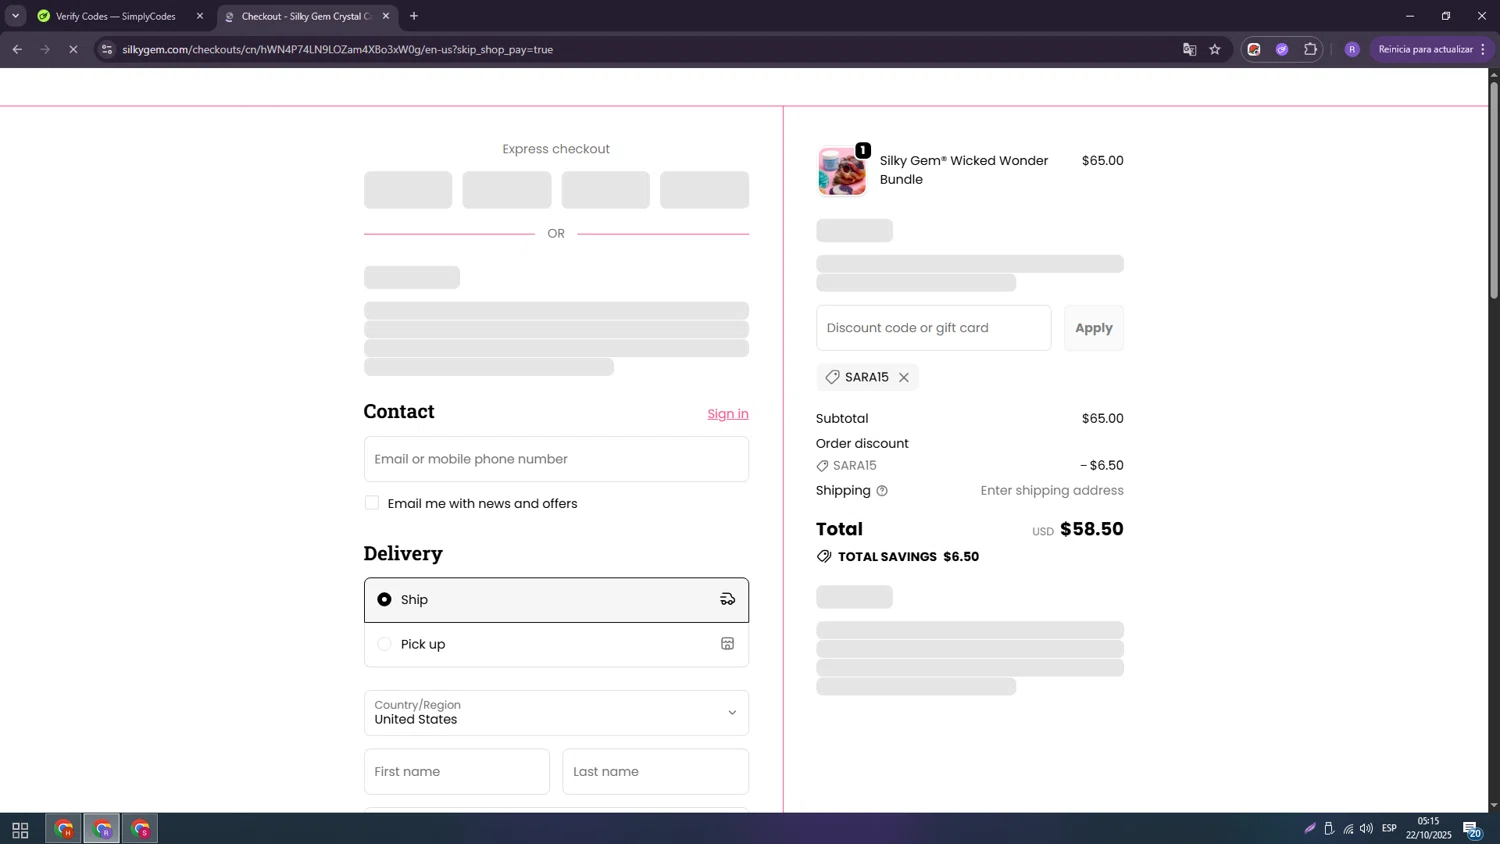
Task: Open the browser Extensions puzzle icon
Action: point(1310,49)
